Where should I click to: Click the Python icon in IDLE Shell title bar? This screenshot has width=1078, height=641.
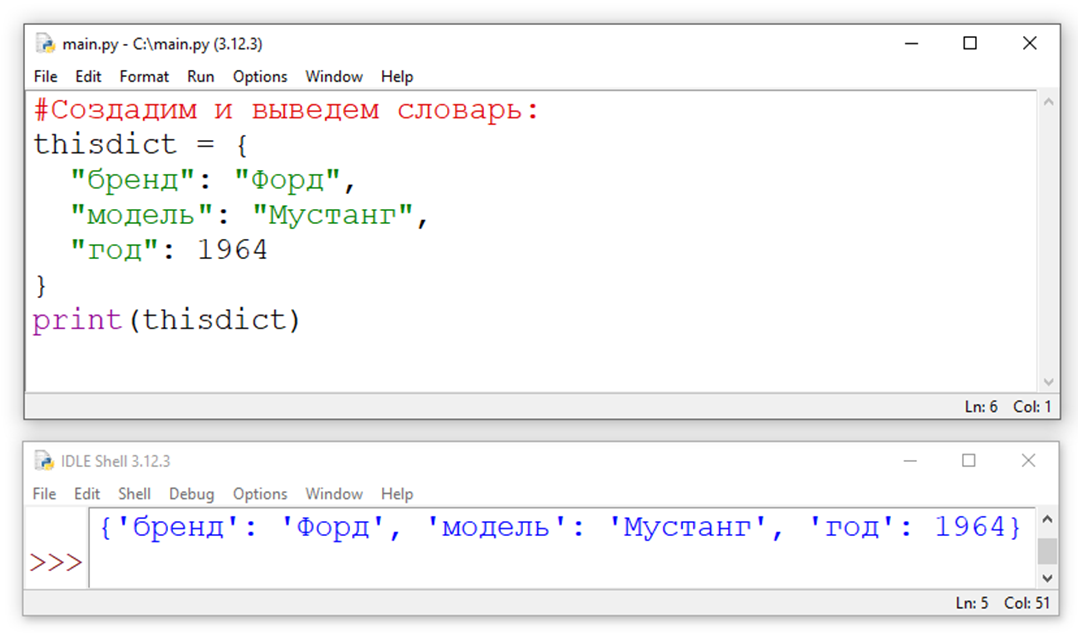pos(44,461)
